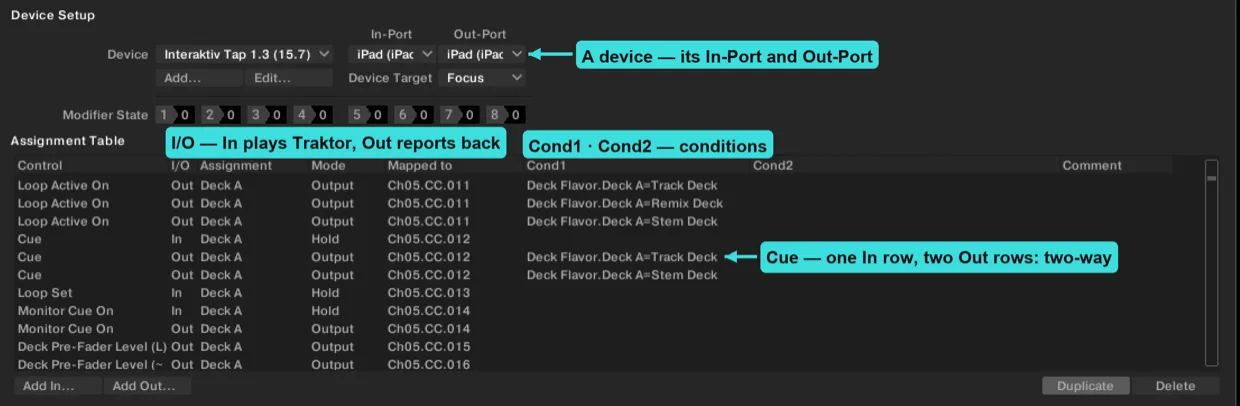The image size is (1240, 406).
Task: Click Ch05.CC.013 in Mapped to column
Action: click(x=429, y=293)
